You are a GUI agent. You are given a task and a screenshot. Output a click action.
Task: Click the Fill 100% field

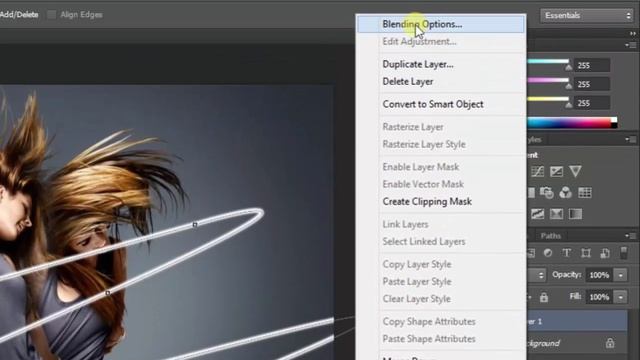point(599,297)
